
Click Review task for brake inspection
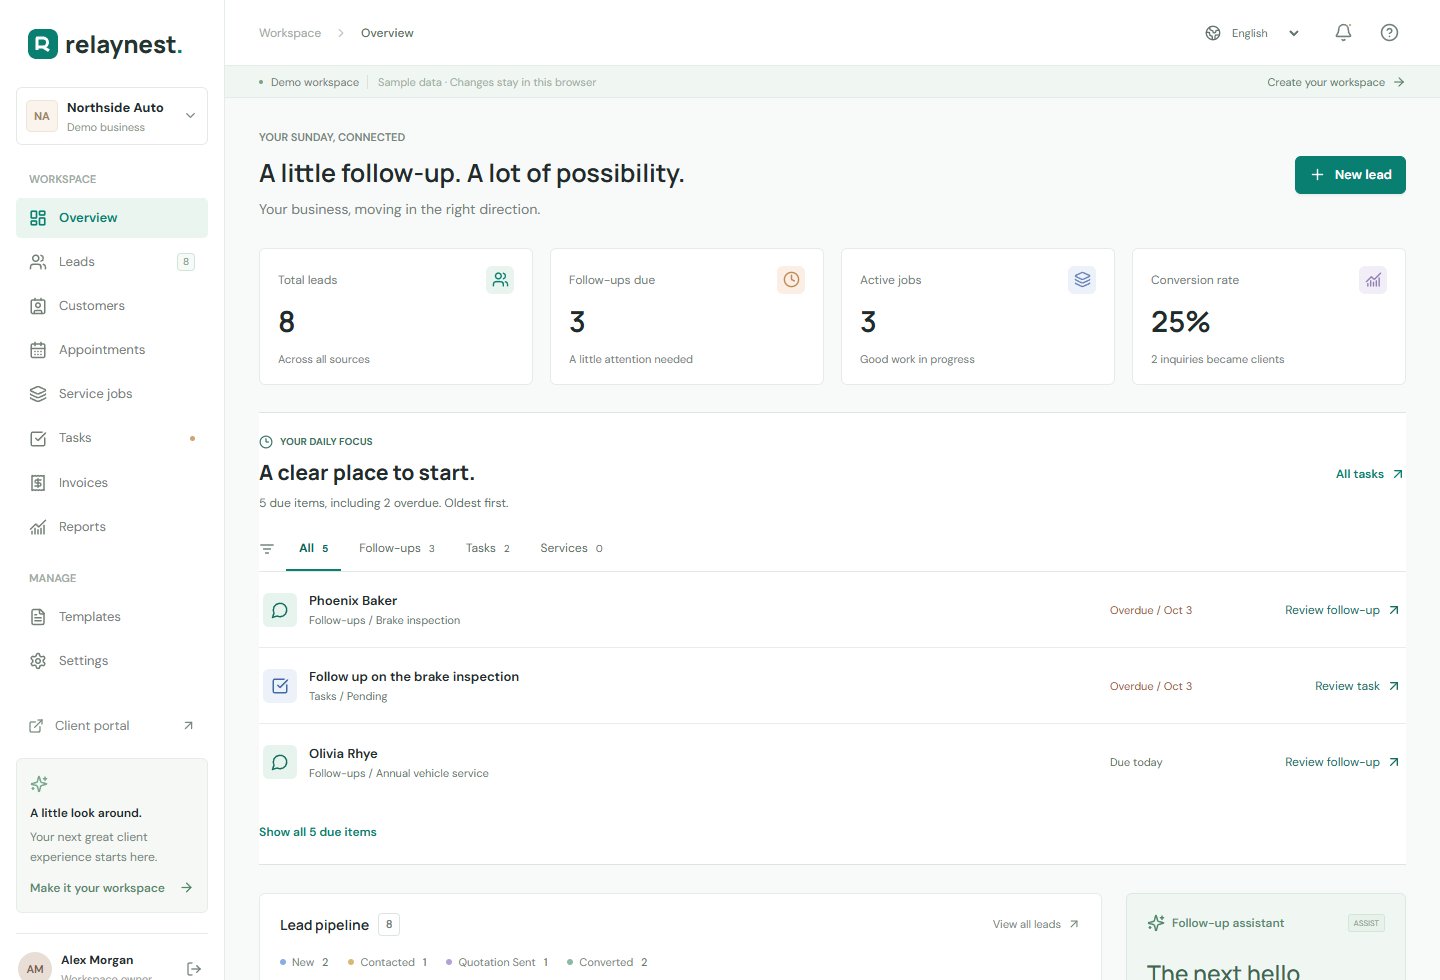(x=1357, y=686)
